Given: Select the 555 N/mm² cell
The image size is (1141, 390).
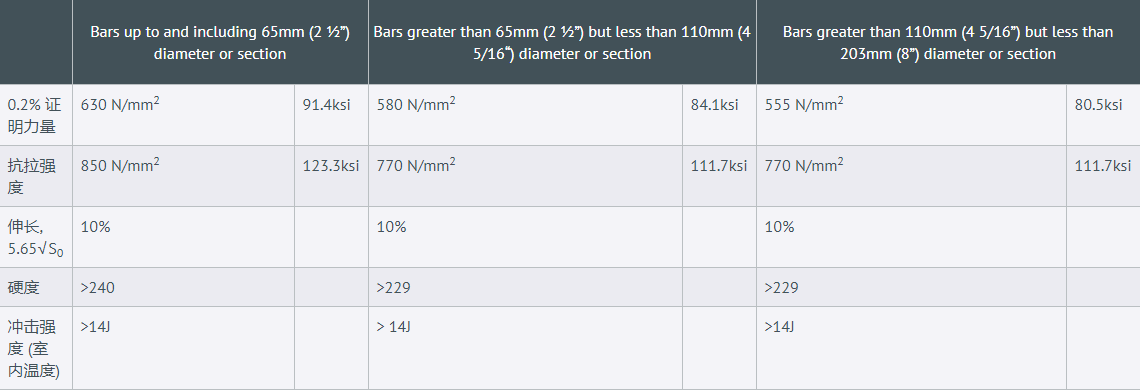Looking at the screenshot, I should pyautogui.click(x=912, y=115).
